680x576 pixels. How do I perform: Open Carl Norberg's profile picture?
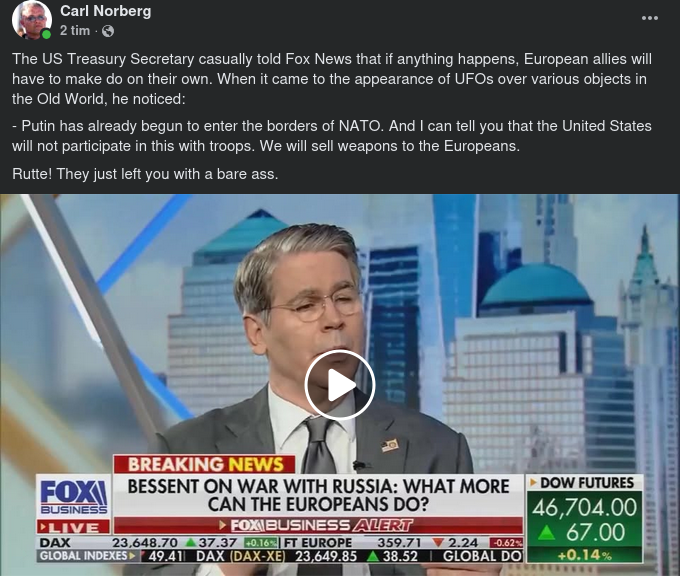click(x=31, y=20)
